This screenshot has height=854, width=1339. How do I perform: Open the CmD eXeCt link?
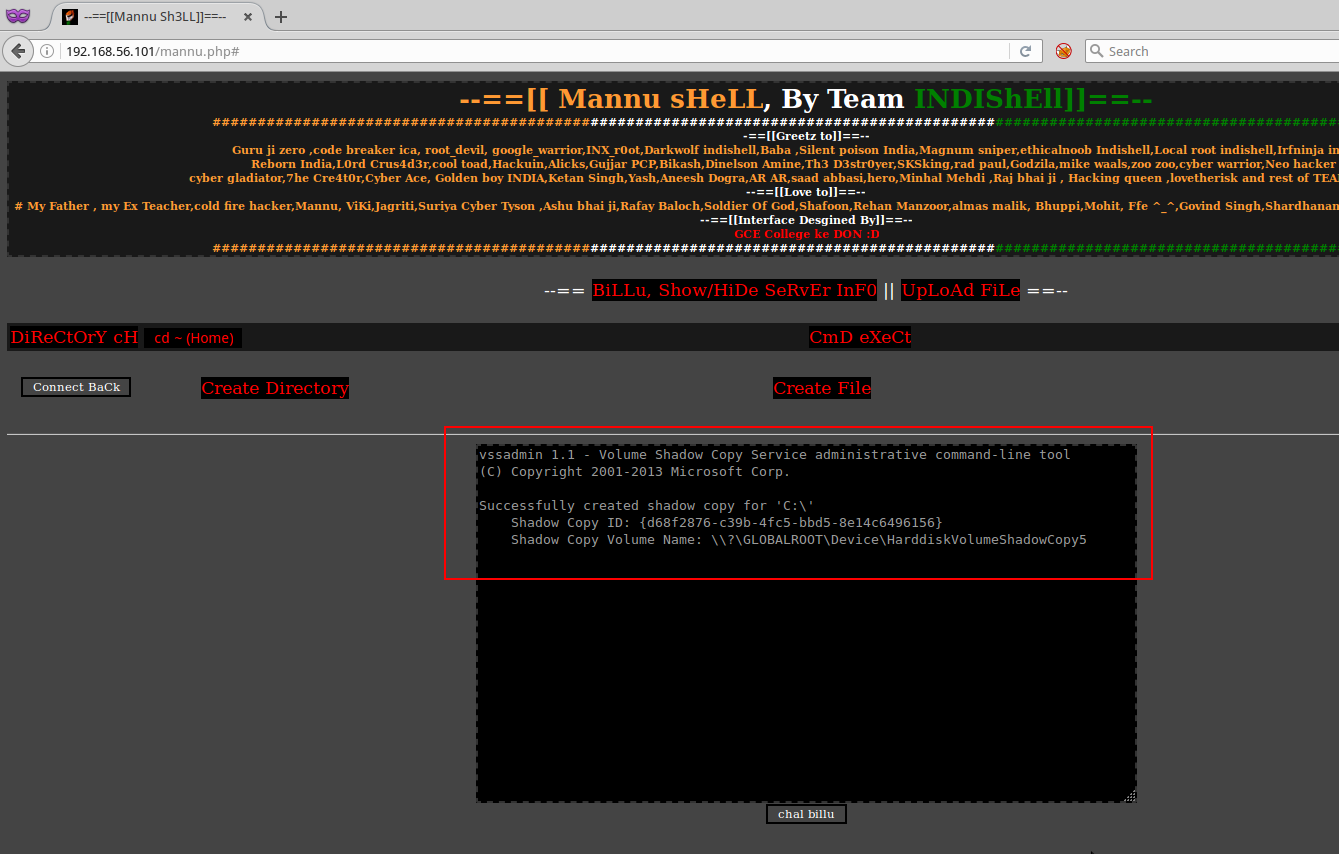coord(860,337)
